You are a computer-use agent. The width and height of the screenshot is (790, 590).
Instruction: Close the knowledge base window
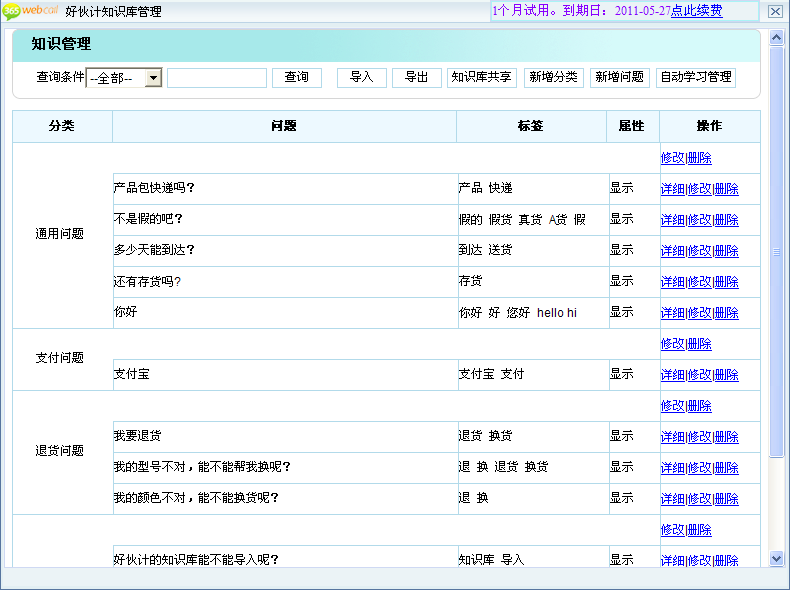click(x=775, y=11)
